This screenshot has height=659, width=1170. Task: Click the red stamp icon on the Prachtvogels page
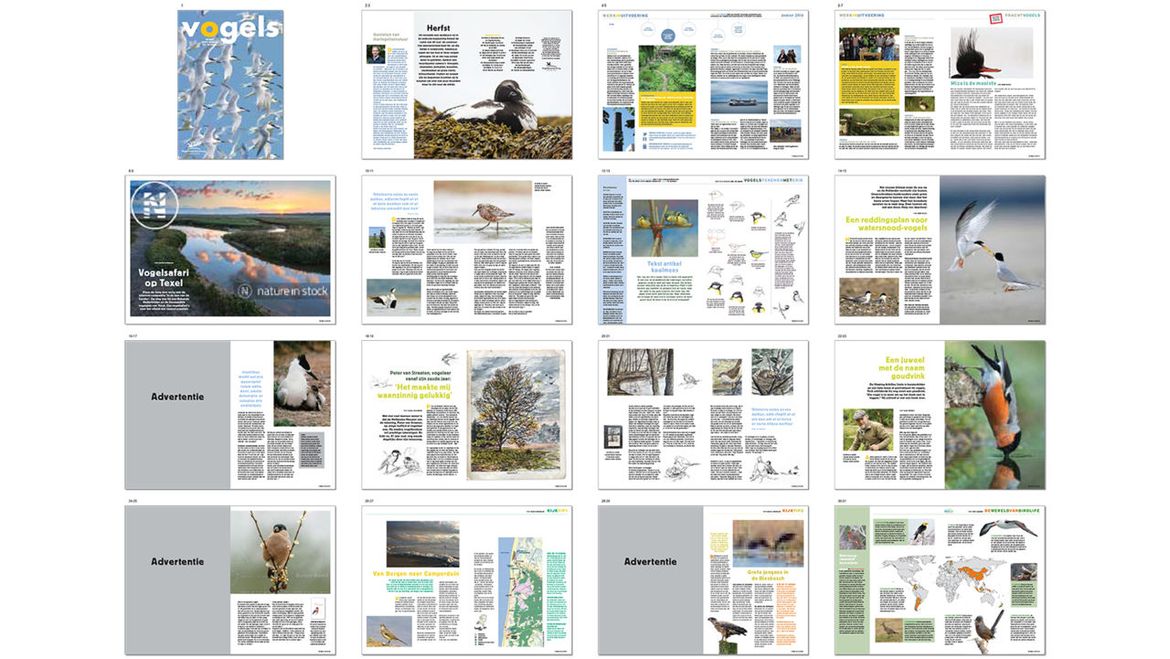pyautogui.click(x=995, y=20)
